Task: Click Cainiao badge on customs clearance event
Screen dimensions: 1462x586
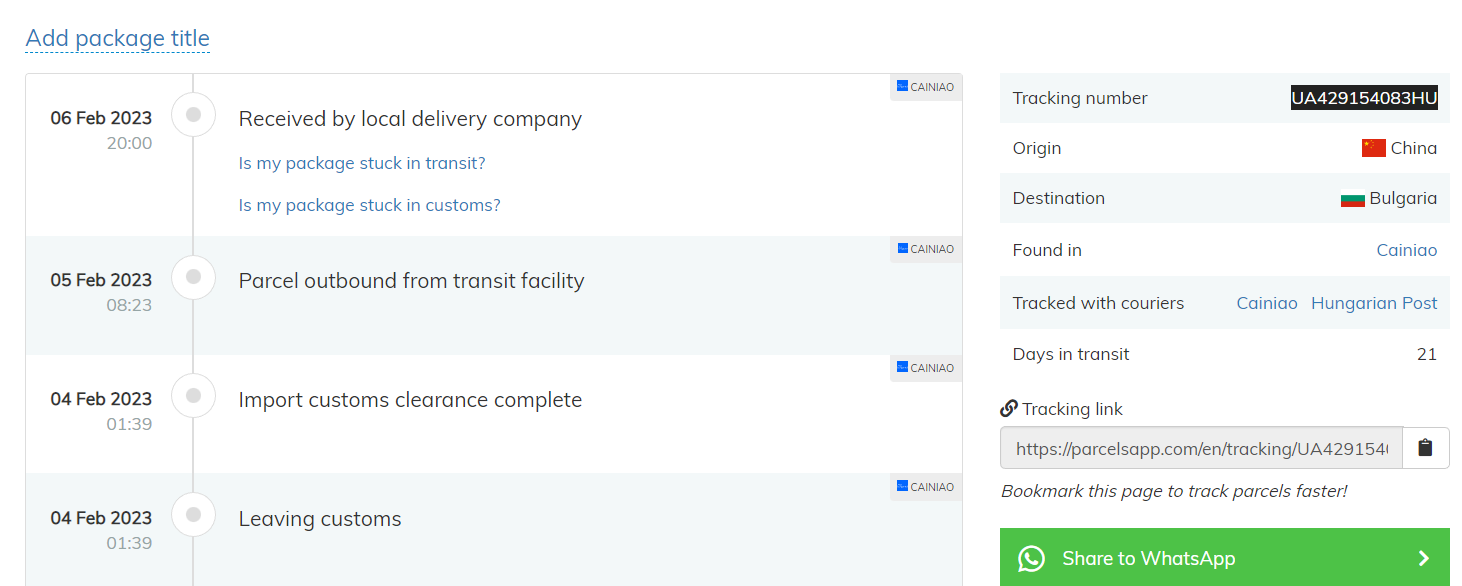Action: 926,368
